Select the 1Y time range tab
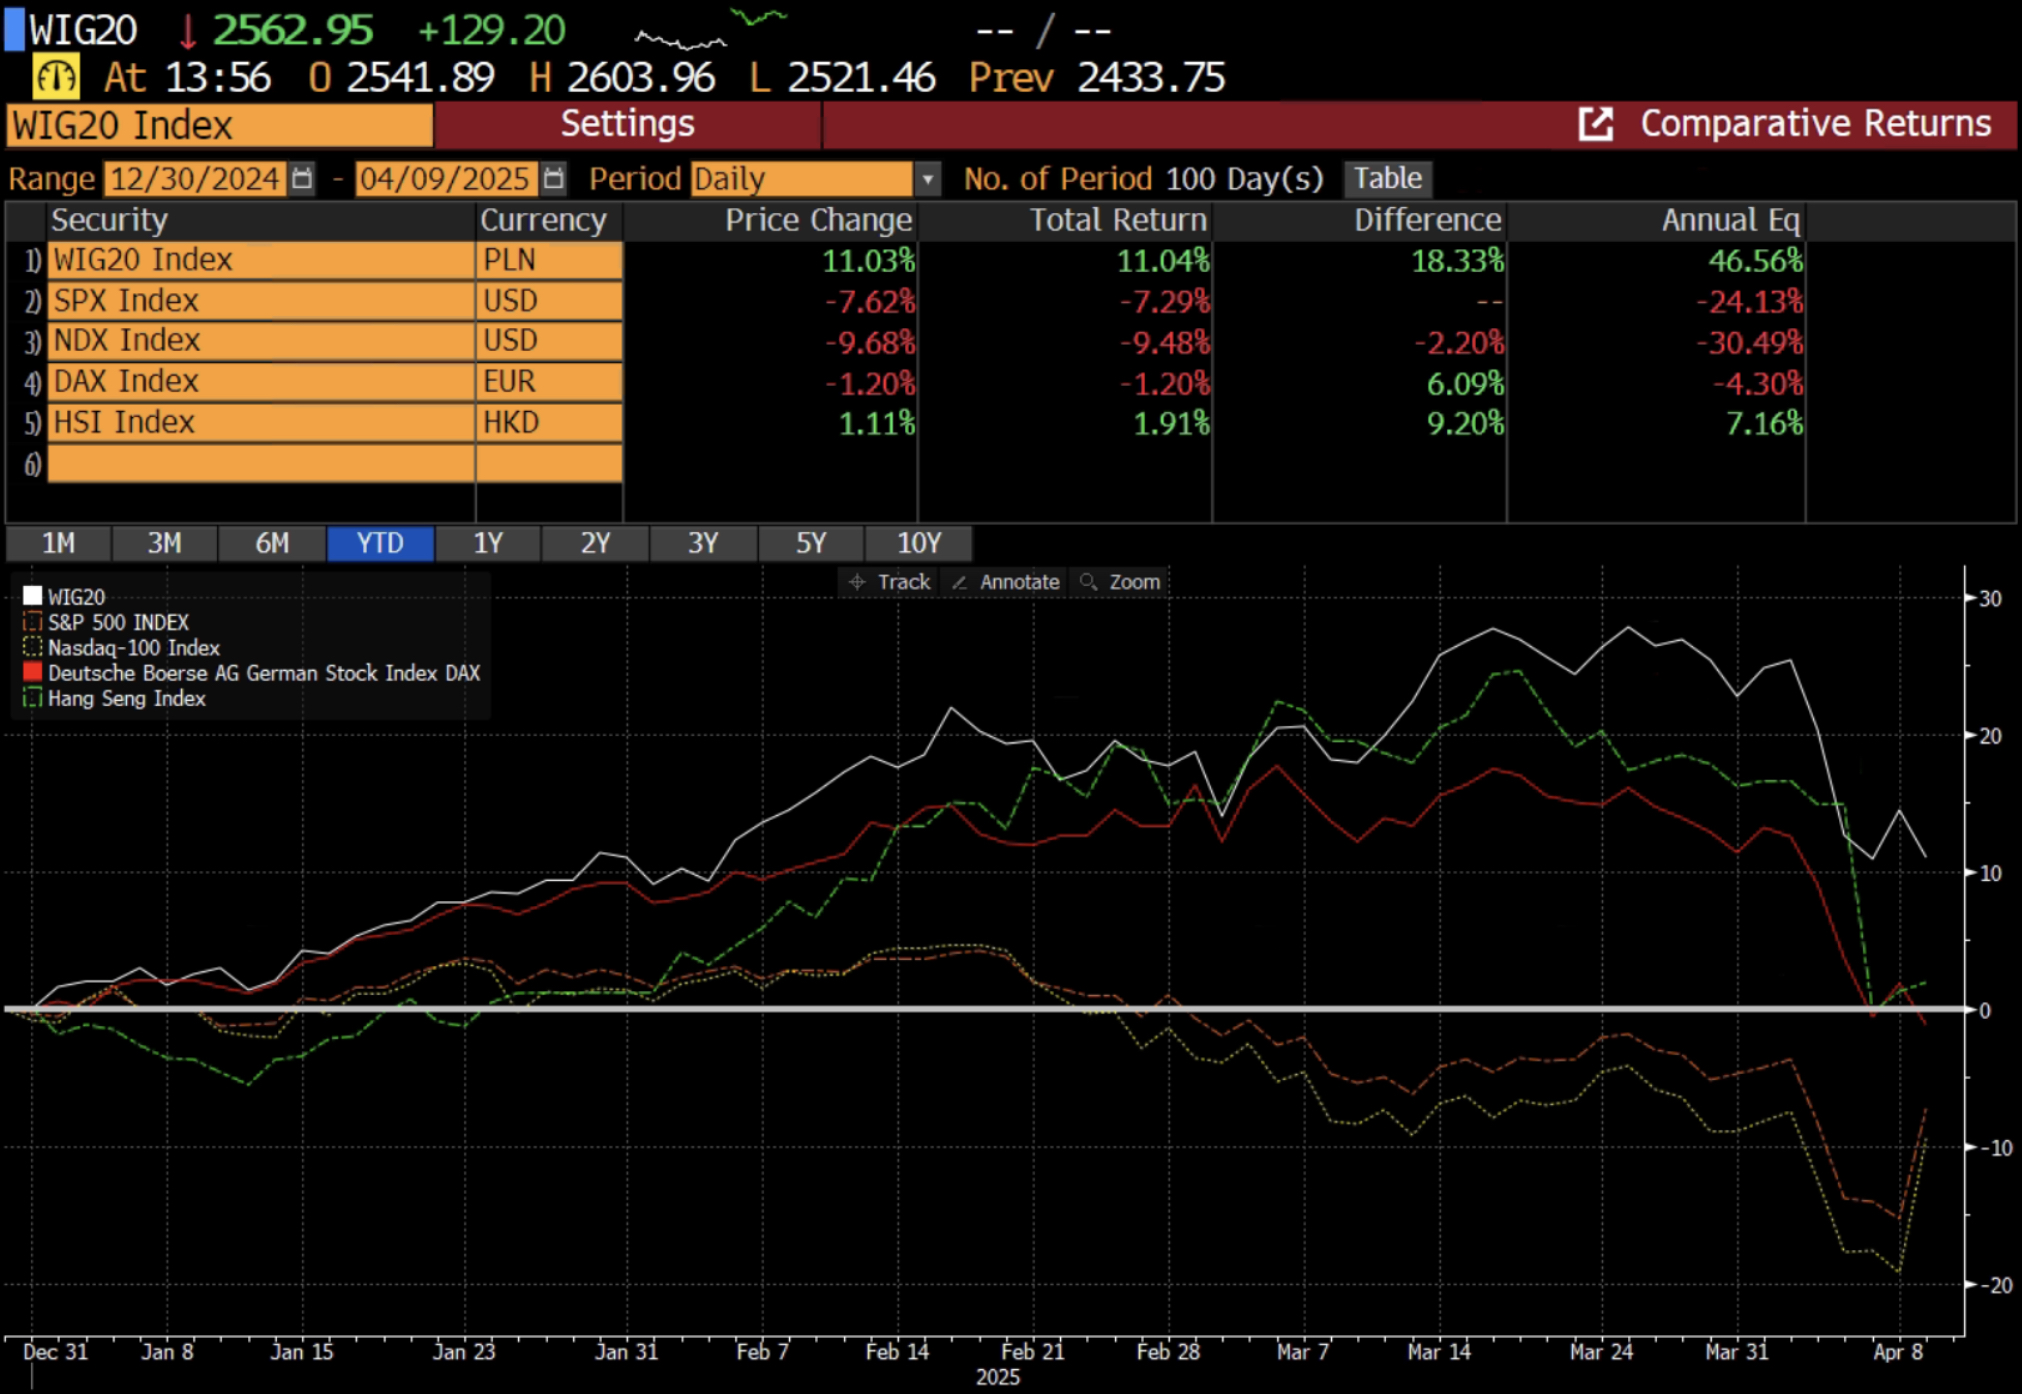This screenshot has width=2022, height=1396. 488,543
